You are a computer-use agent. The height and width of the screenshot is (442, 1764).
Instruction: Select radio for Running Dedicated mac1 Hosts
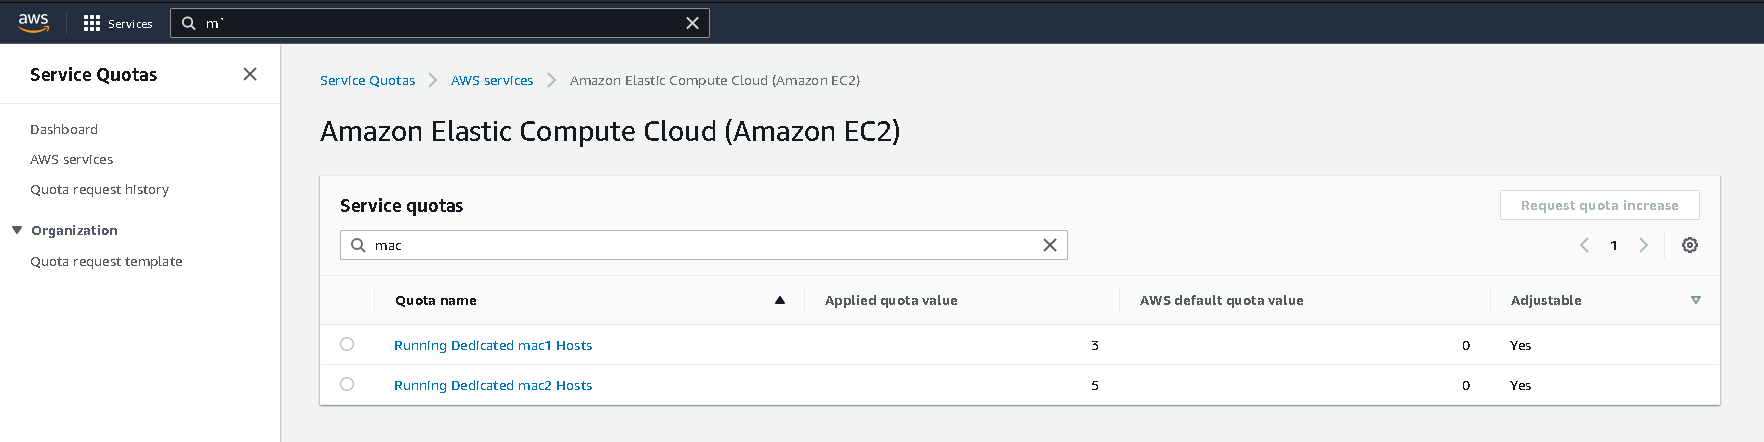click(347, 344)
